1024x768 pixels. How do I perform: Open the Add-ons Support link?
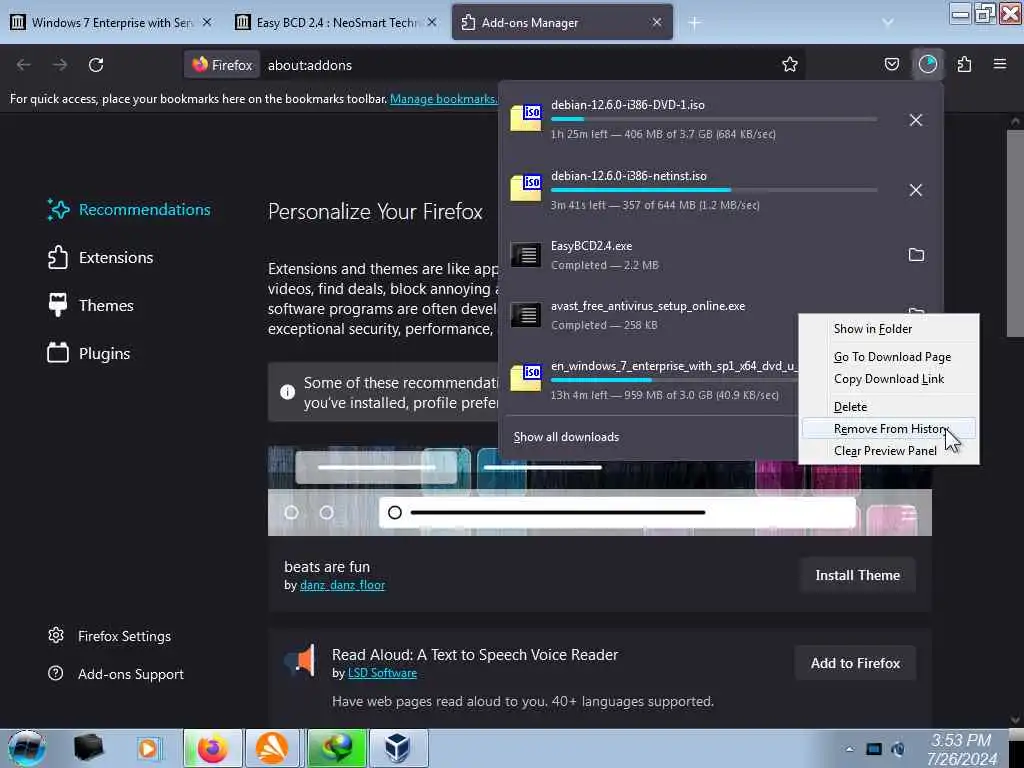pyautogui.click(x=116, y=673)
